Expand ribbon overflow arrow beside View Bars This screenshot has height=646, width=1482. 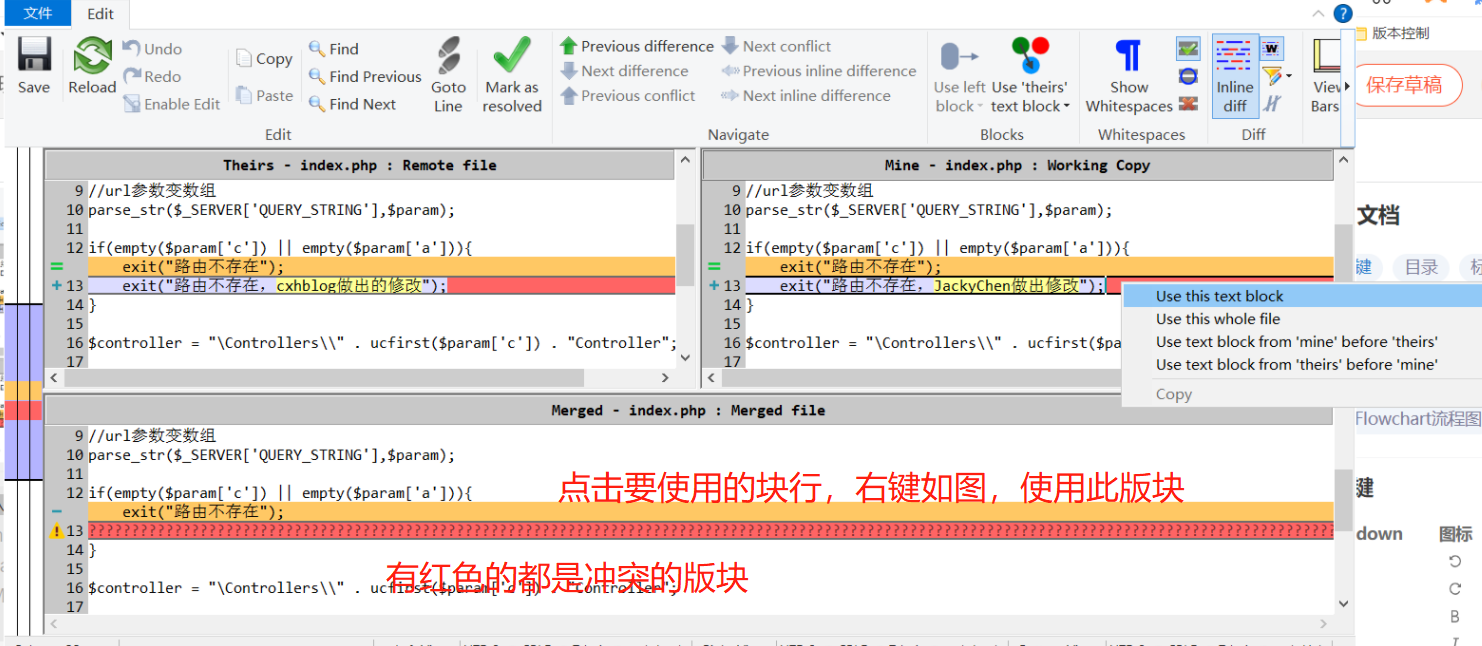(1347, 86)
